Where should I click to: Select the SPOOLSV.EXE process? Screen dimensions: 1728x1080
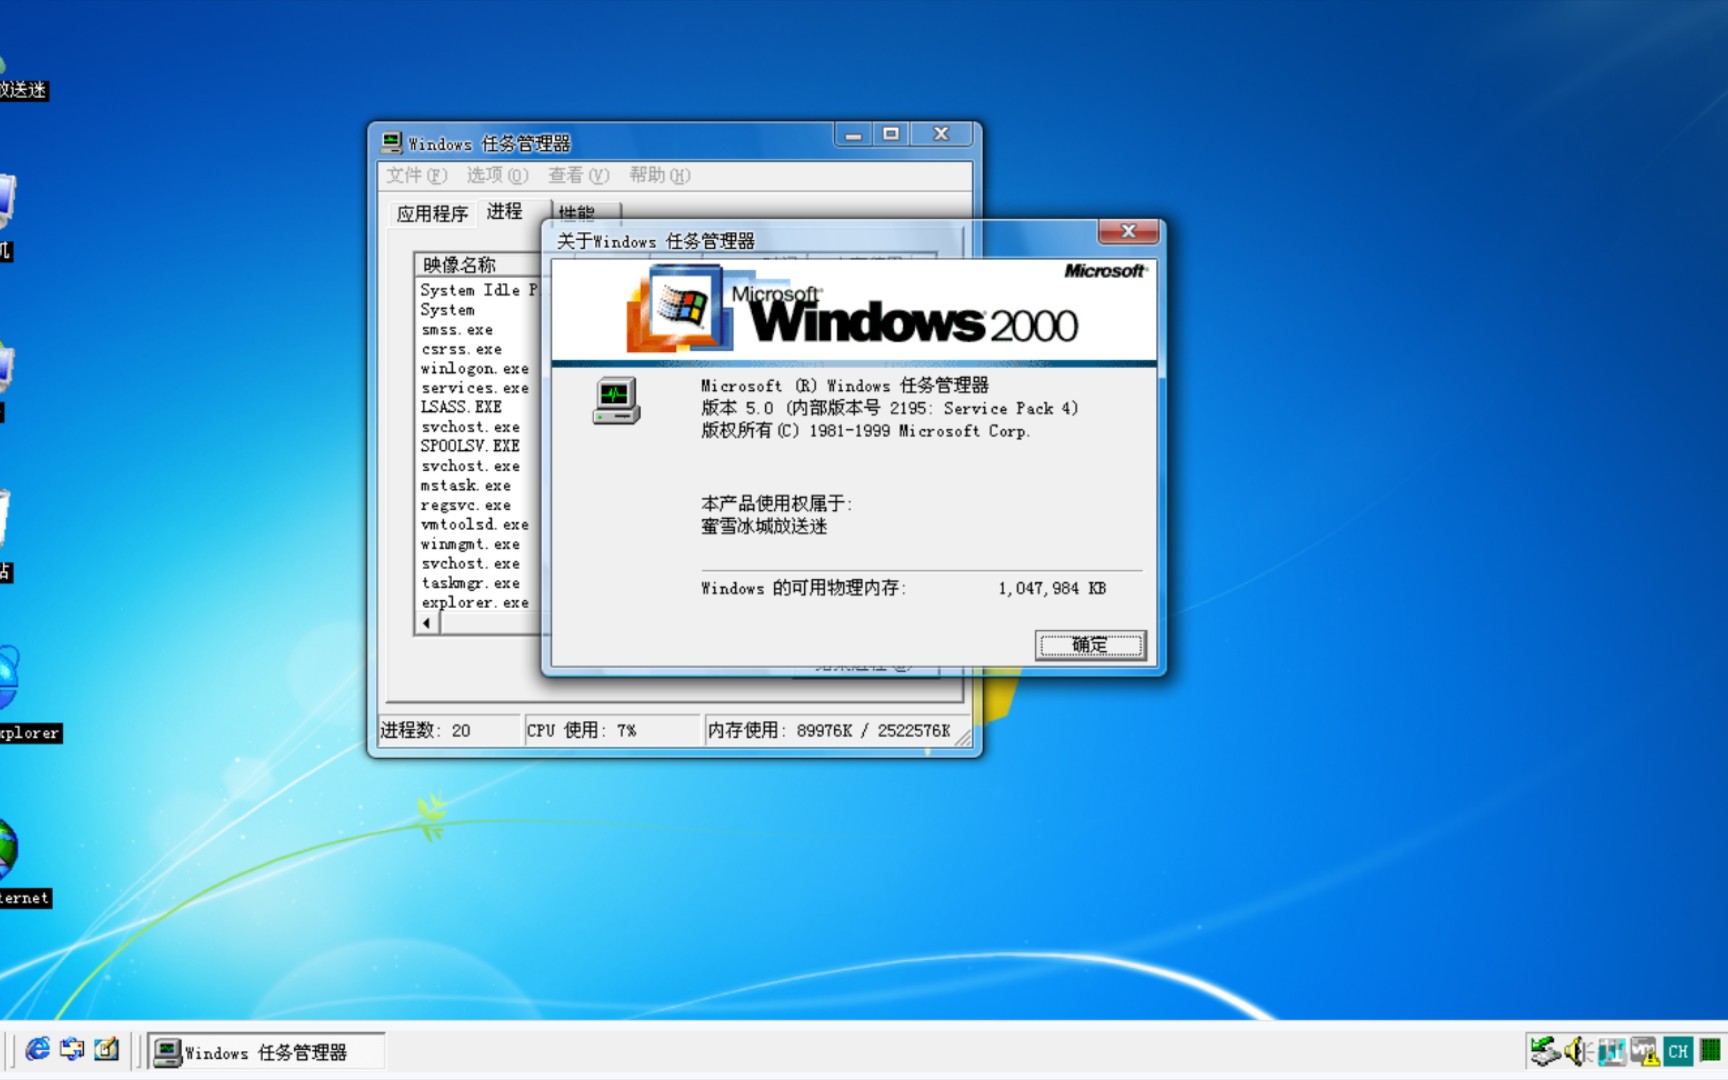click(x=470, y=446)
